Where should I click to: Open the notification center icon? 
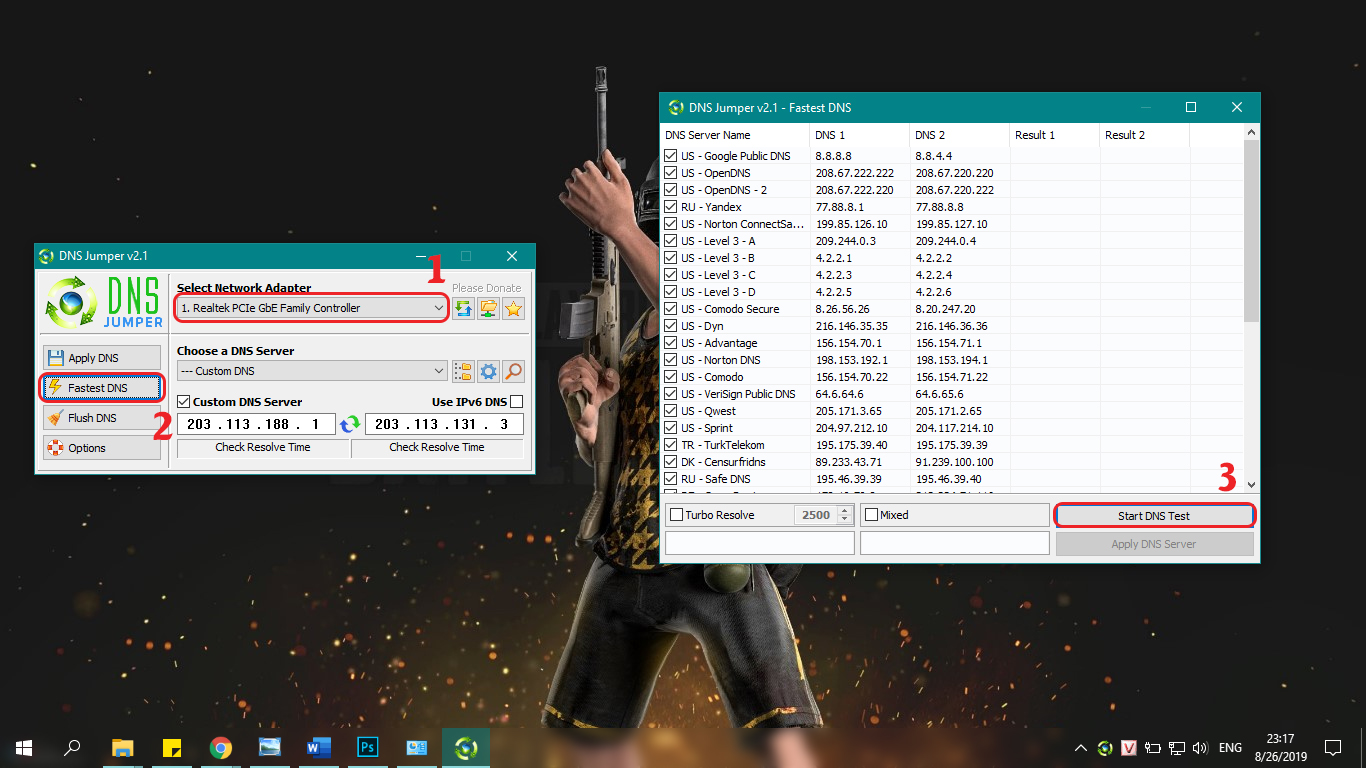(x=1332, y=747)
